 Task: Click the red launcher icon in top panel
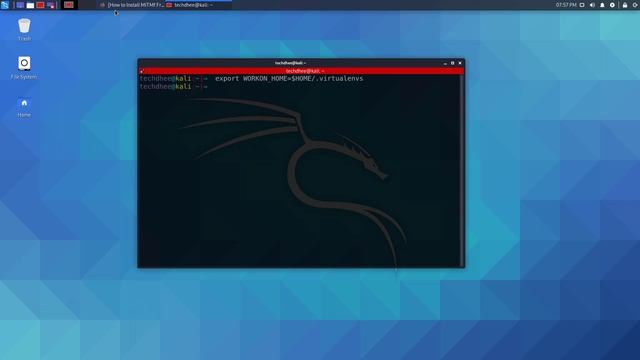tap(40, 5)
